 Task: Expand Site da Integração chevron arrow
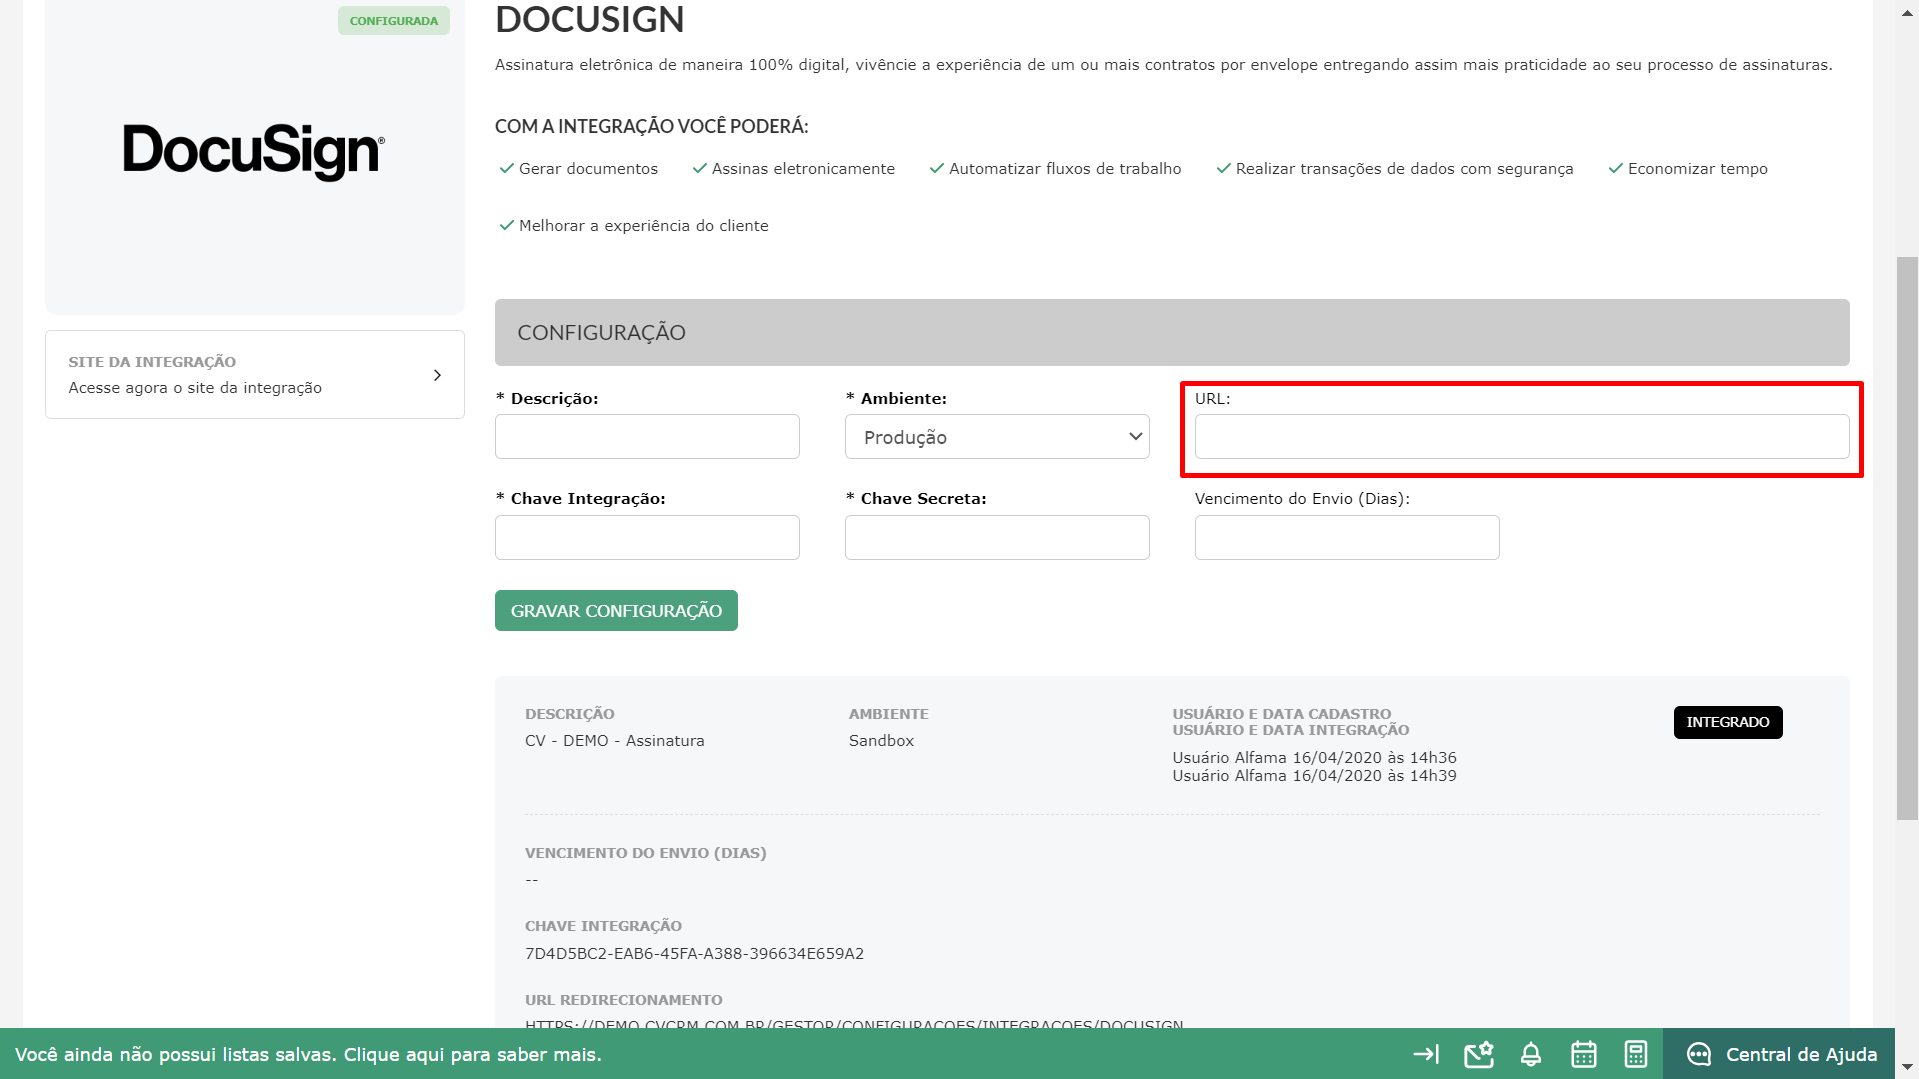(x=437, y=375)
